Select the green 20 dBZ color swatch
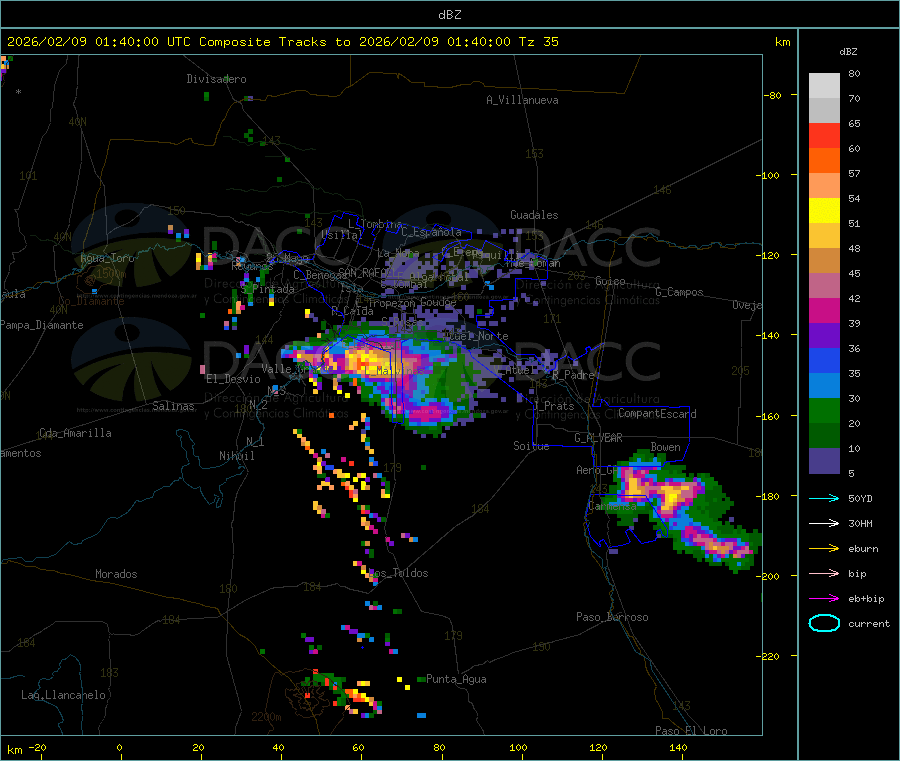Screen dimensions: 900x761 tap(824, 410)
